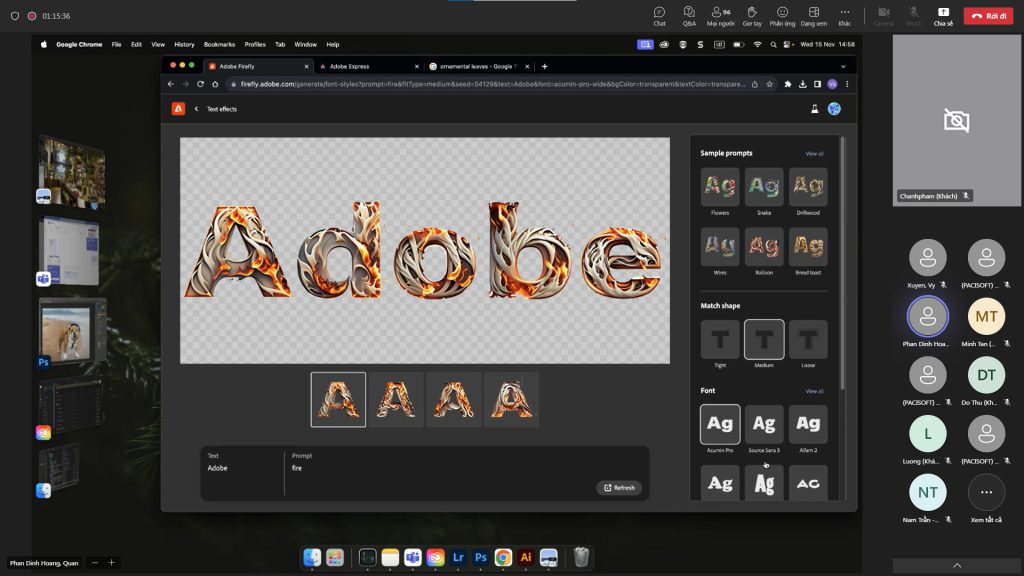This screenshot has height=576, width=1024.
Task: Go back using the arrow beside Text effects
Action: coord(196,109)
